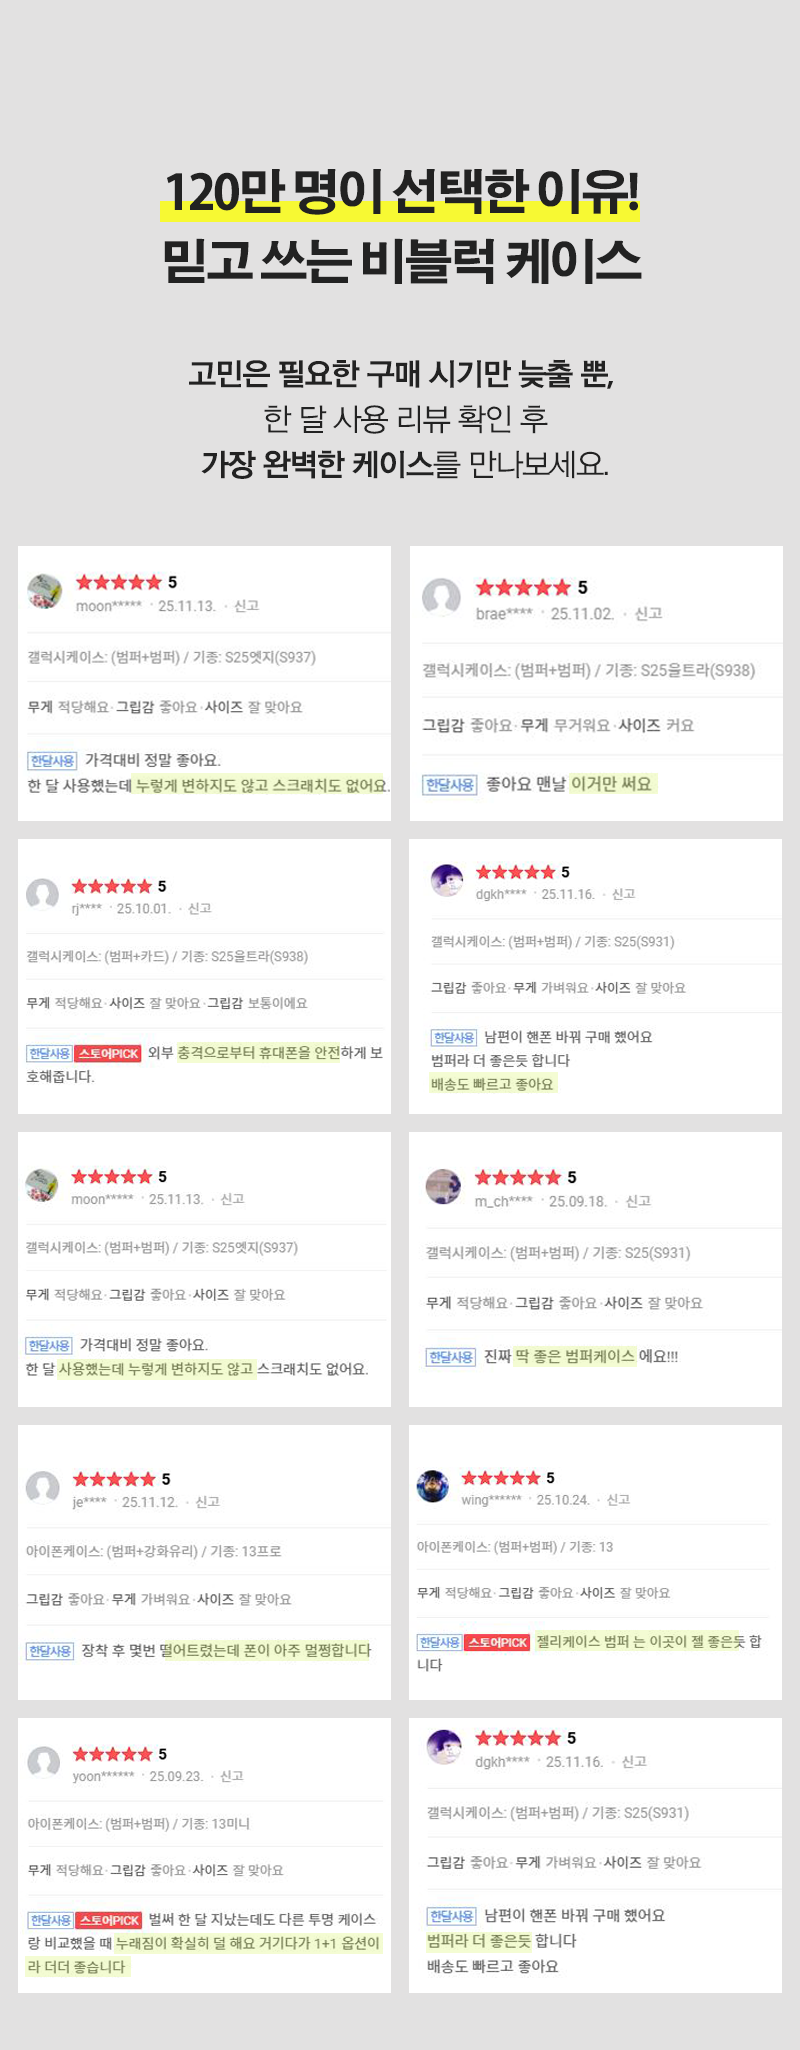800x2050 pixels.
Task: Click 신고 on wing****** review
Action: 618,1499
